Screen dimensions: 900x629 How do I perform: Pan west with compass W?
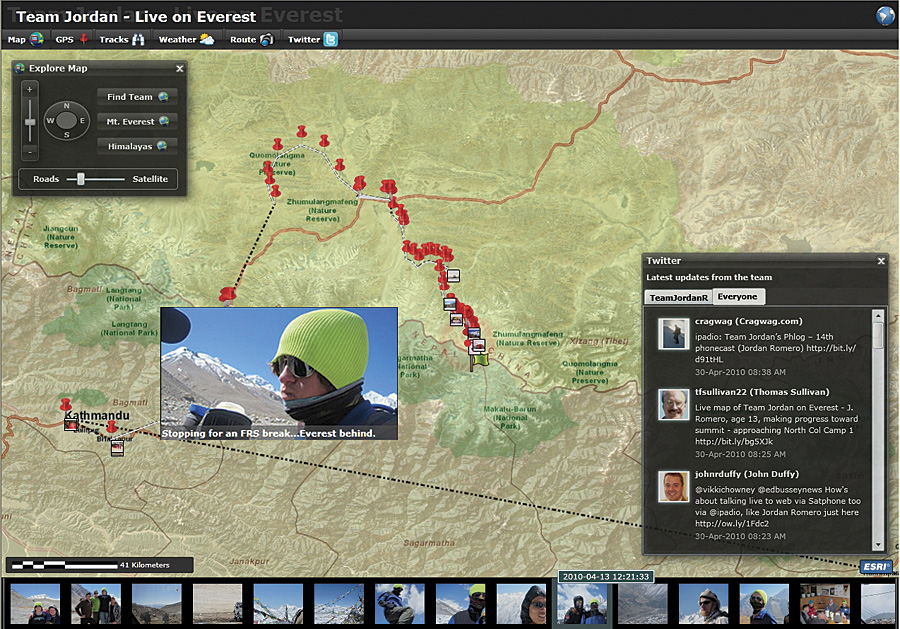point(51,121)
